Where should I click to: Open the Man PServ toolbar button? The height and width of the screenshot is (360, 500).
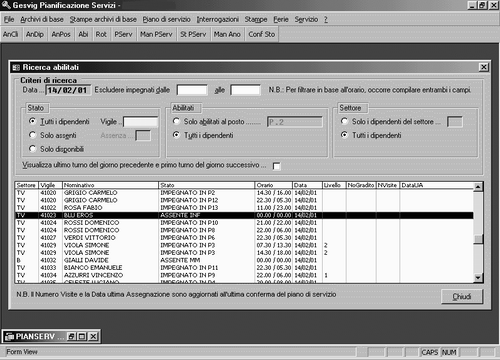tap(156, 34)
